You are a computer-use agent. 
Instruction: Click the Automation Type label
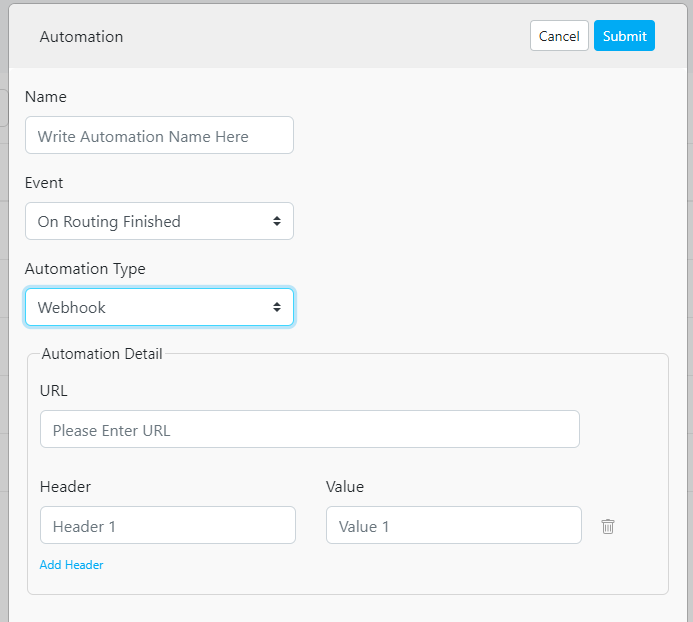85,269
